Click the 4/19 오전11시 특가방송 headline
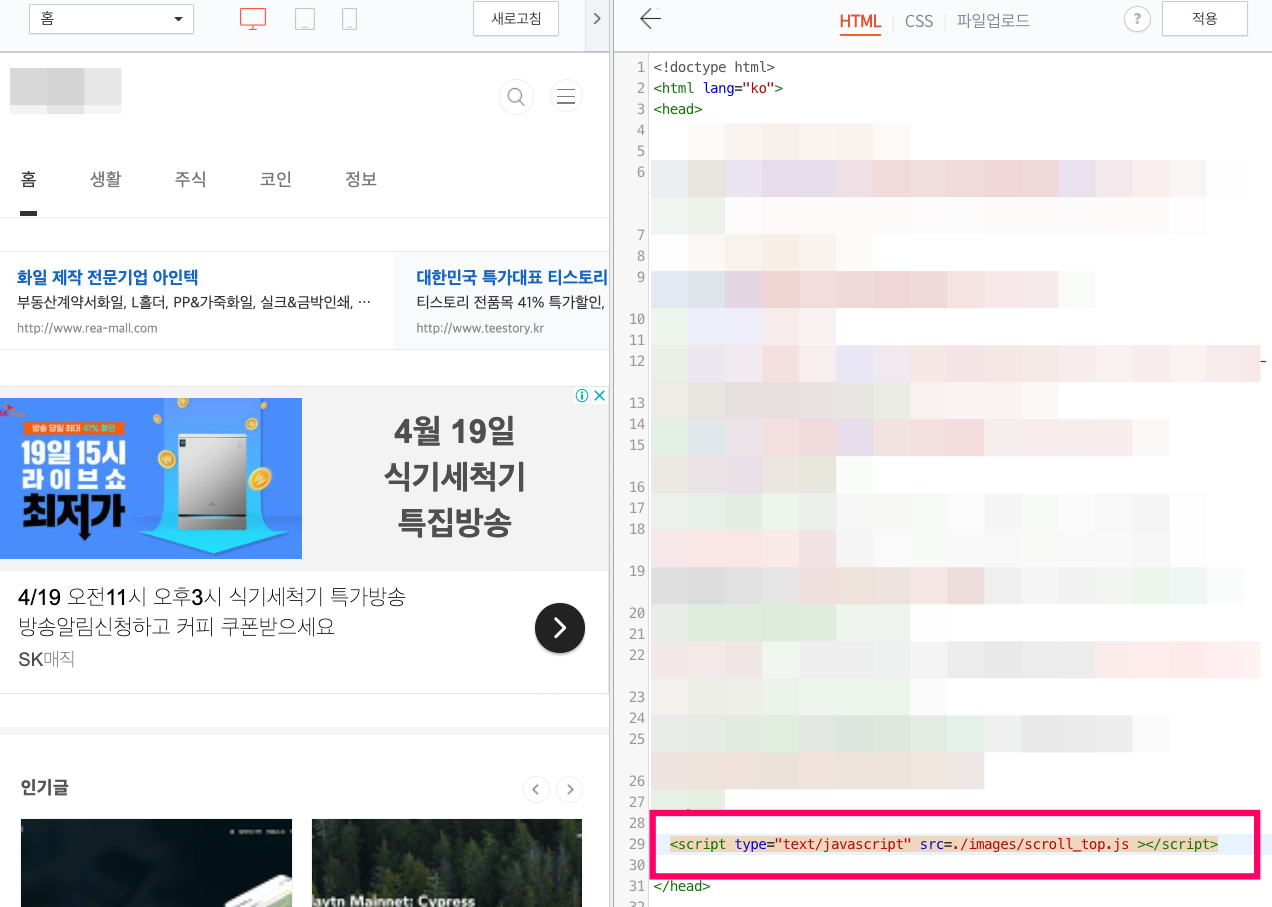The height and width of the screenshot is (907, 1272). [x=212, y=598]
